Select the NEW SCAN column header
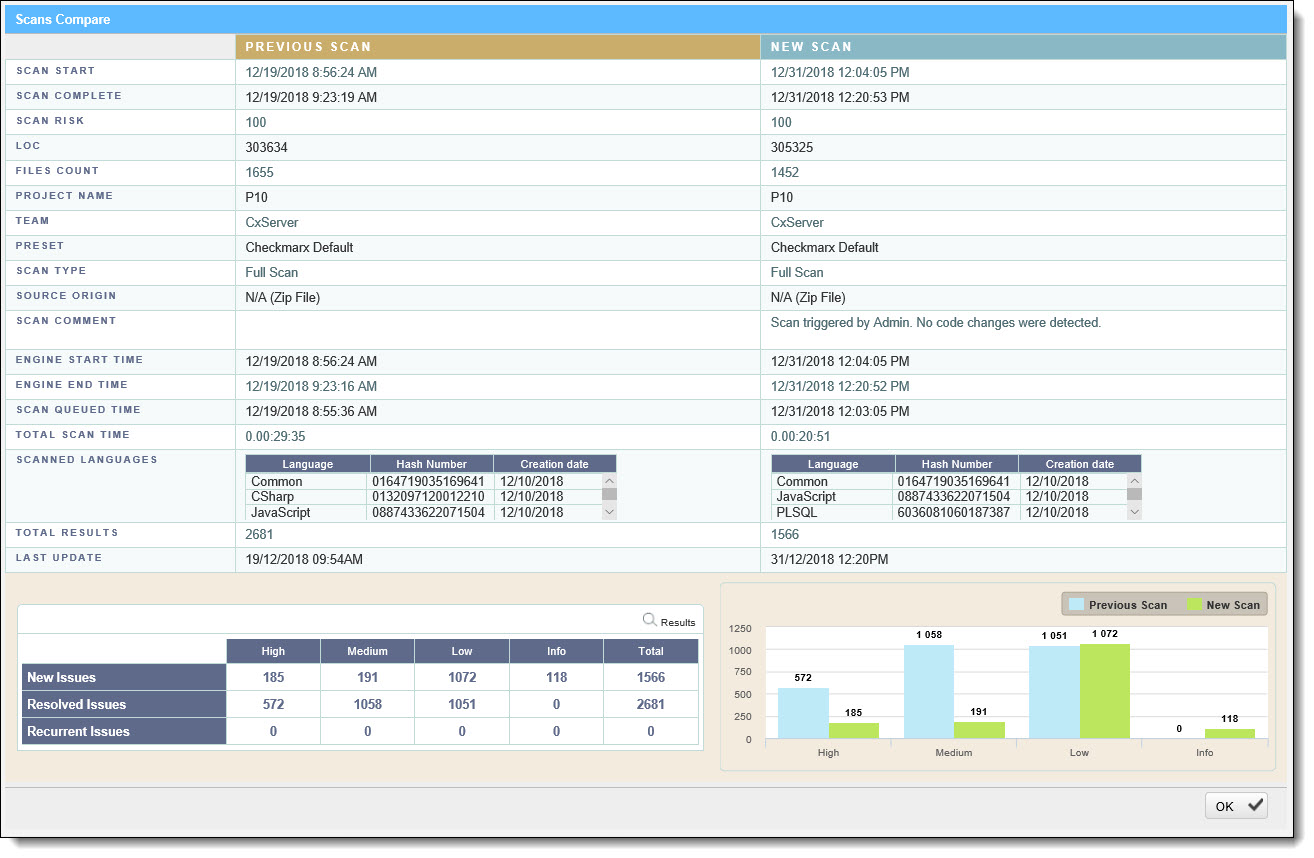 tap(1023, 47)
